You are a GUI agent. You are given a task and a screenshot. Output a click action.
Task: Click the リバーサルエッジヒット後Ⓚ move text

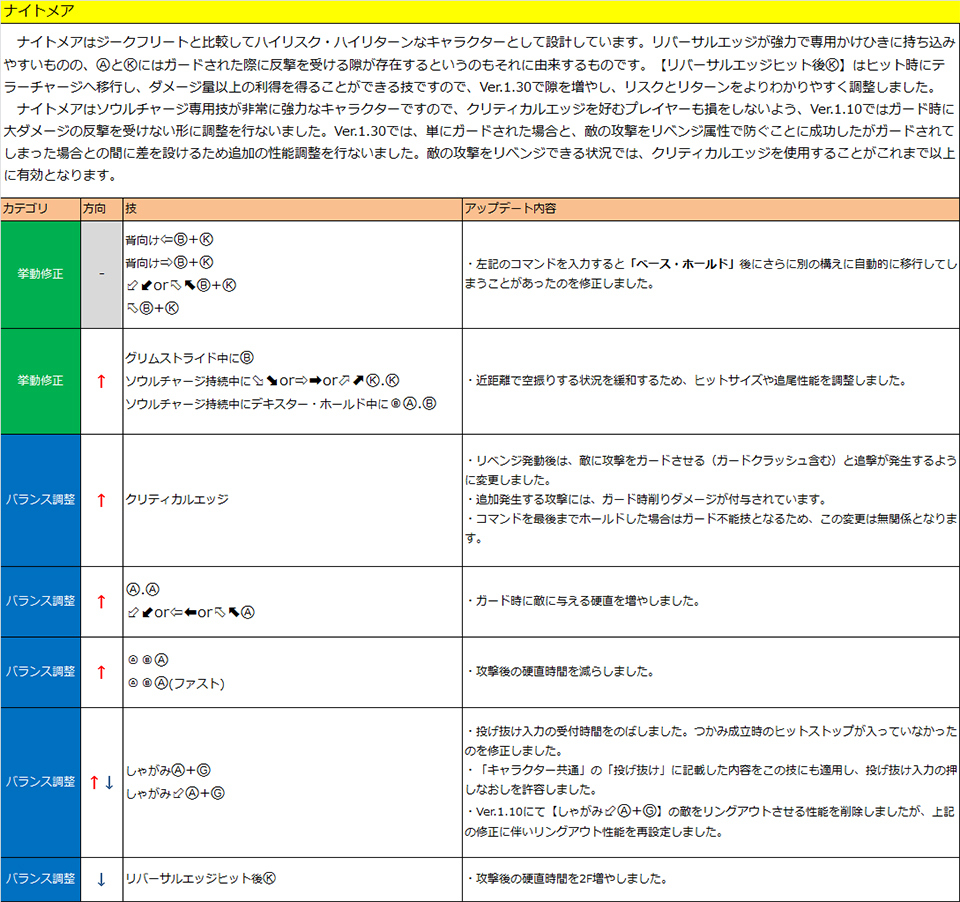pyautogui.click(x=200, y=879)
